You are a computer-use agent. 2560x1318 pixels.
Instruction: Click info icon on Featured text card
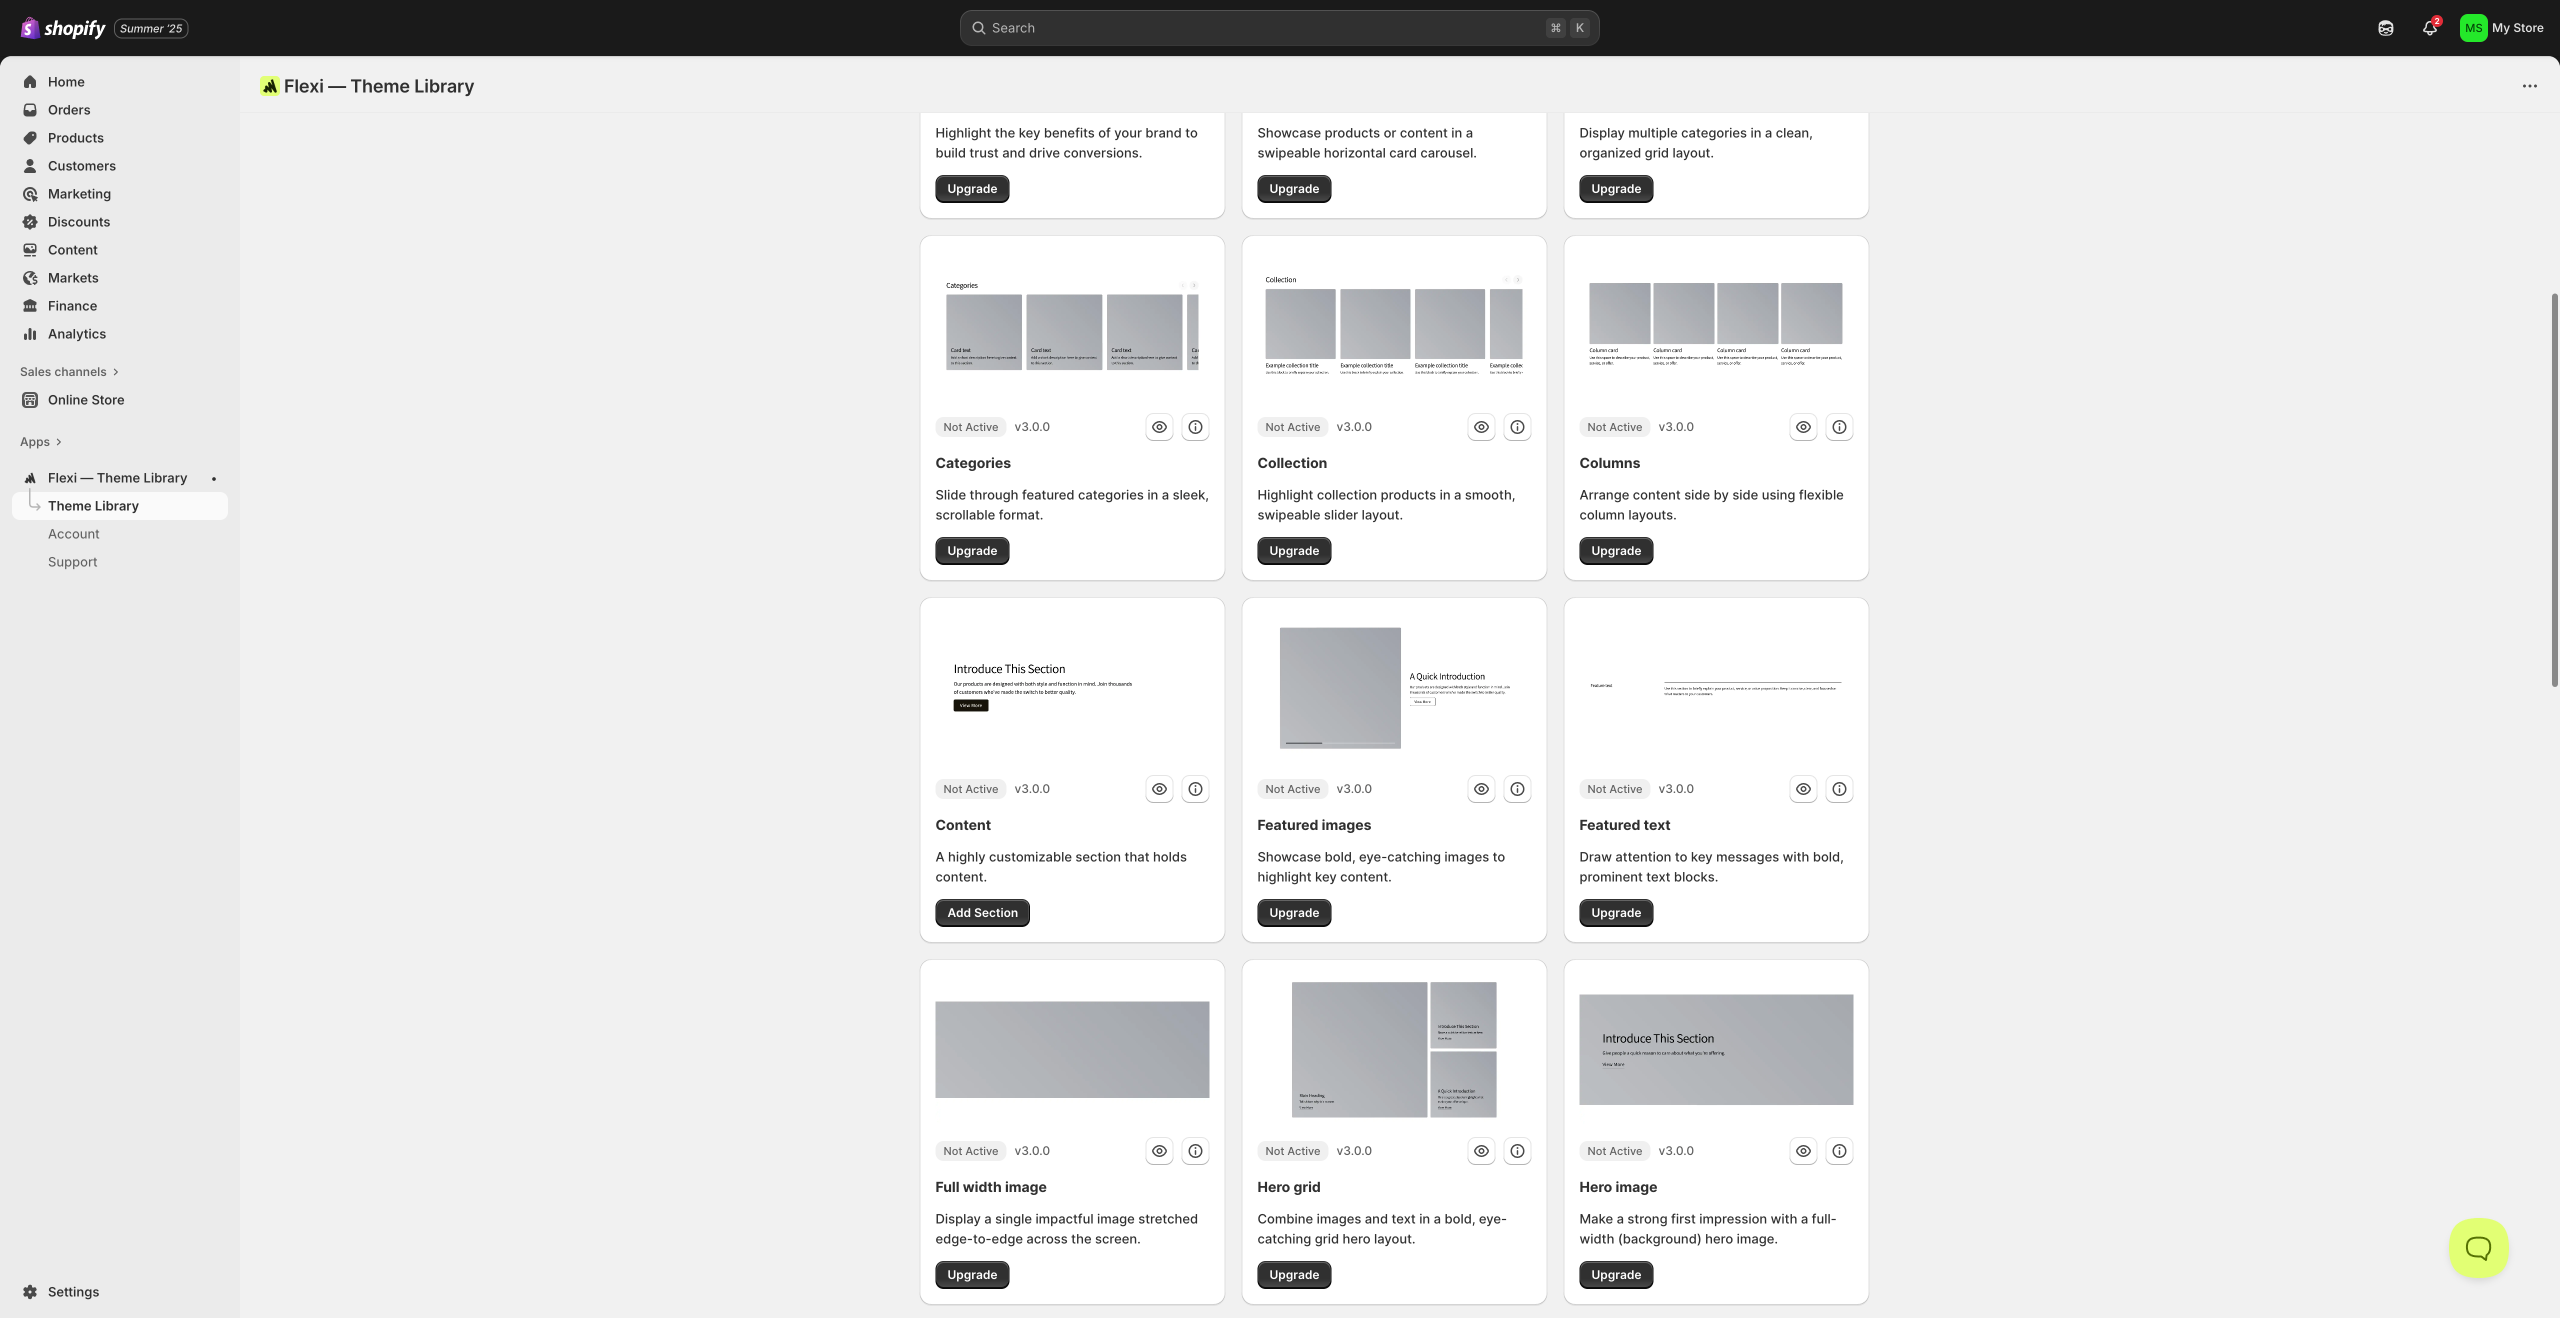pyautogui.click(x=1839, y=789)
